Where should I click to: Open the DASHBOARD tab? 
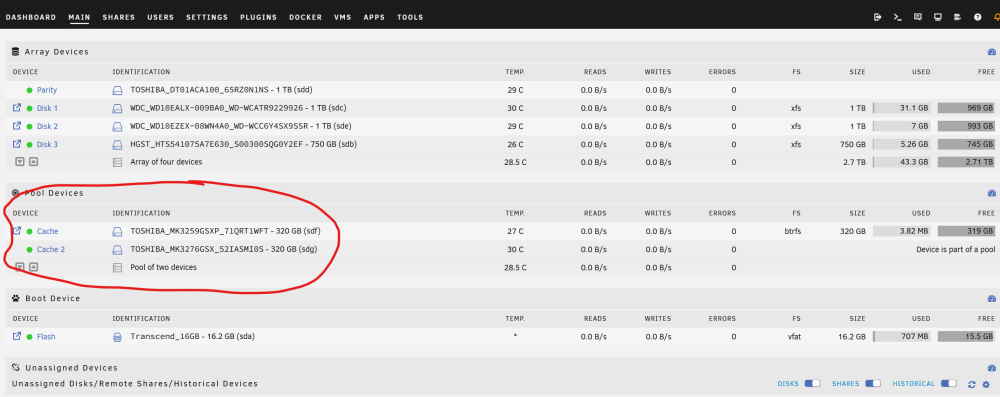click(31, 17)
